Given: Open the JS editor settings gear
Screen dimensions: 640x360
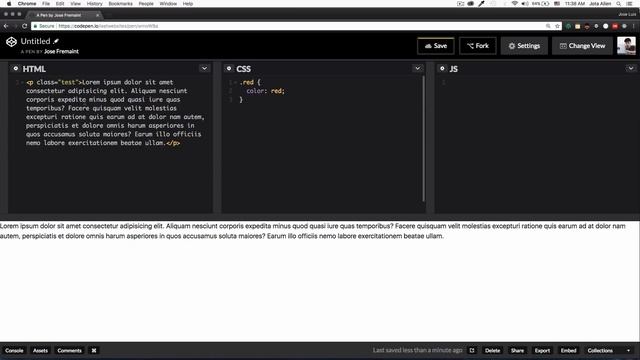Looking at the screenshot, I should (x=442, y=69).
